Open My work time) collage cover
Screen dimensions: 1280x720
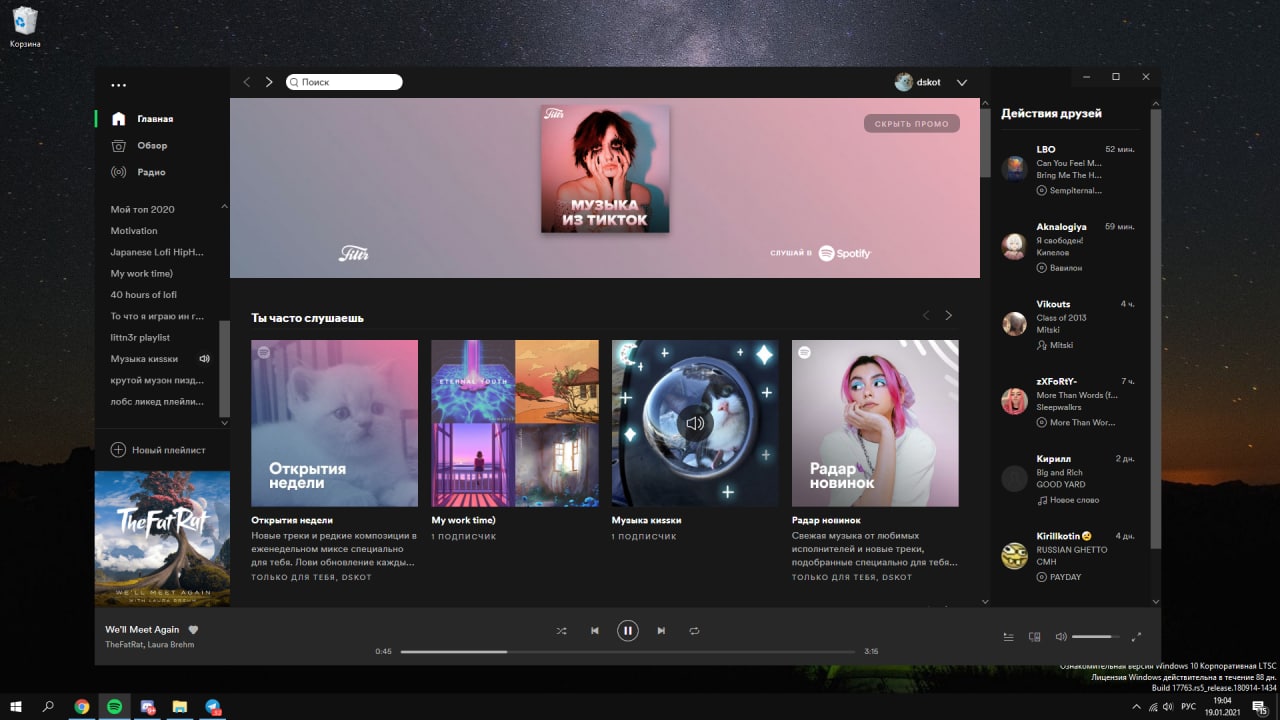coord(515,423)
